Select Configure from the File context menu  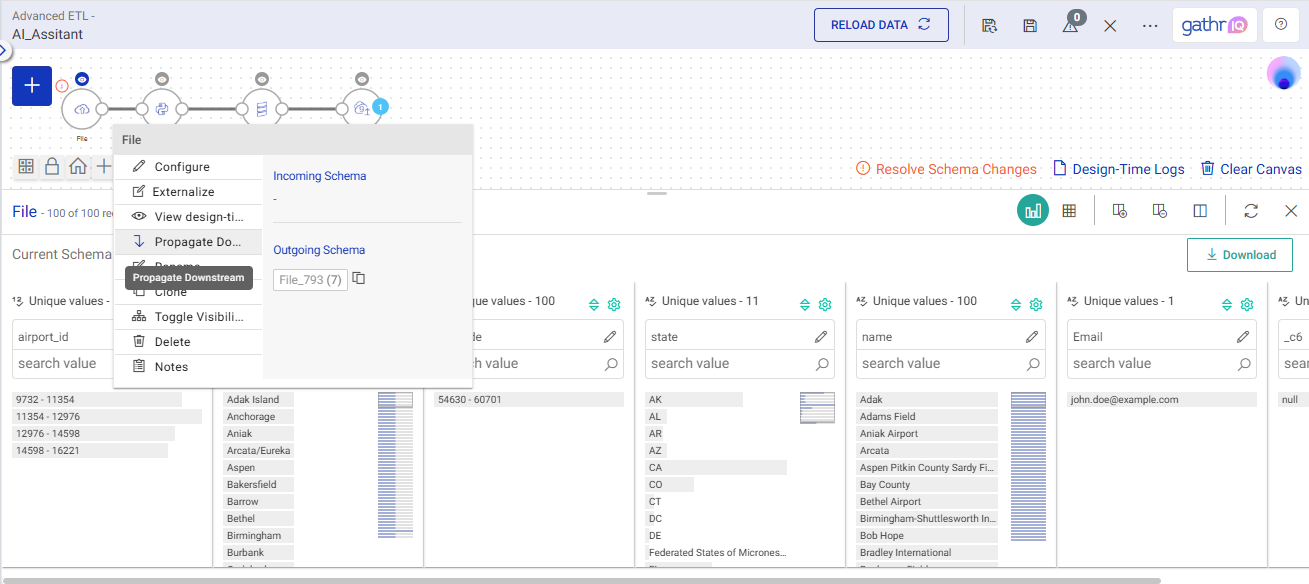pos(181,167)
